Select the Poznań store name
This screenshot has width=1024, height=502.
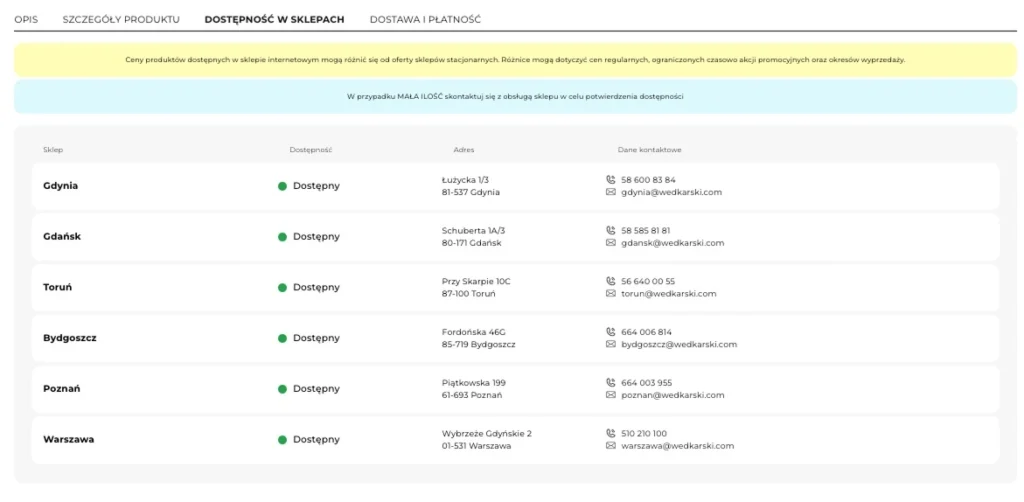click(x=62, y=389)
